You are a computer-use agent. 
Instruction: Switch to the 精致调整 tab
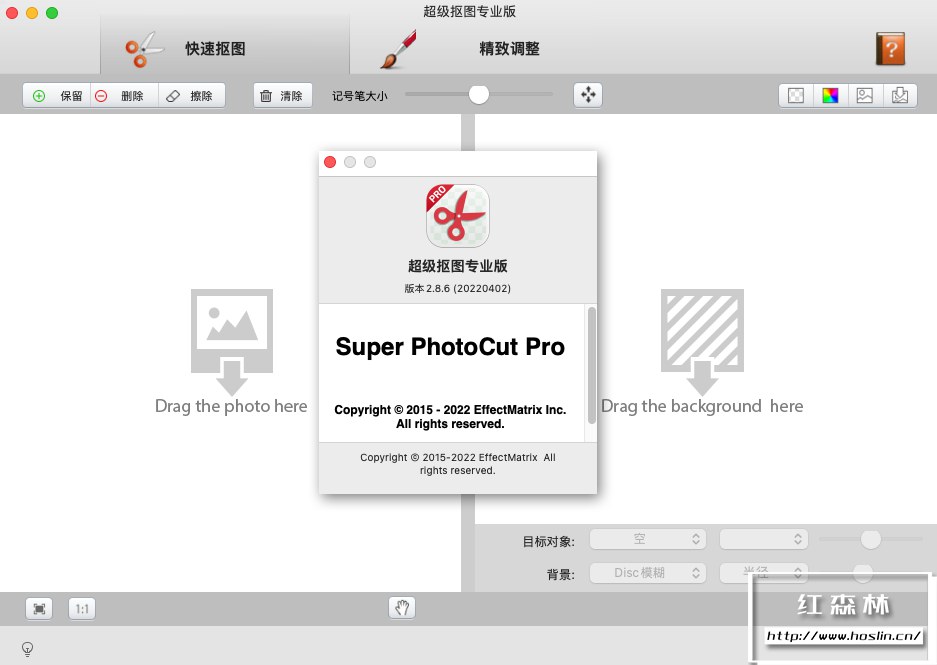pos(510,48)
